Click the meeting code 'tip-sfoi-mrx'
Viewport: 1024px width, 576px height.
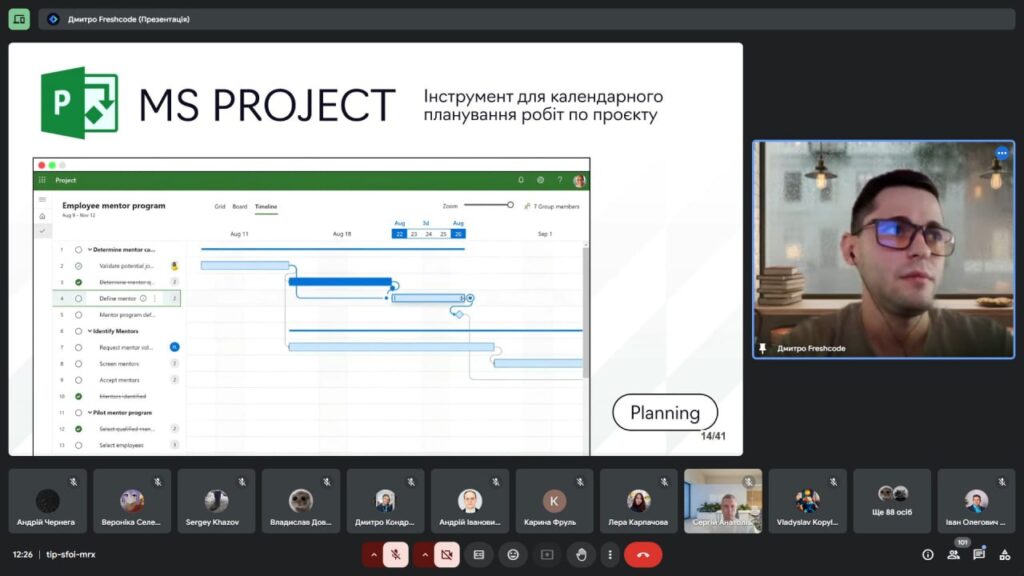click(71, 554)
